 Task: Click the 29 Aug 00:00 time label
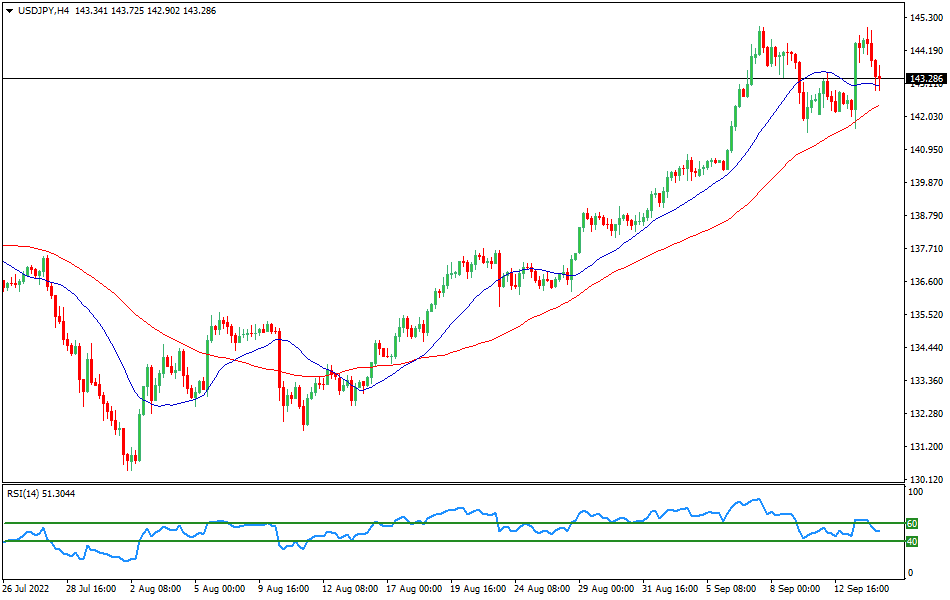[605, 589]
